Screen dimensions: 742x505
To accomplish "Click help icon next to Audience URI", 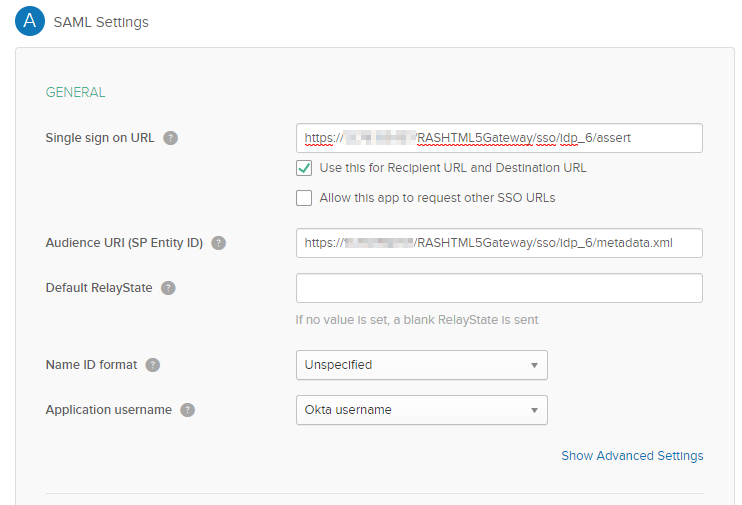I will [x=218, y=243].
